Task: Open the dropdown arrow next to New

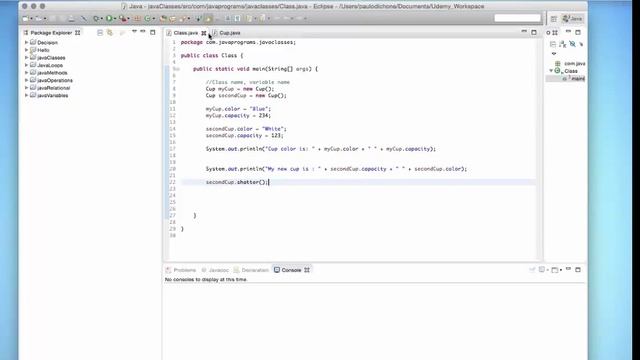Action: click(x=31, y=19)
